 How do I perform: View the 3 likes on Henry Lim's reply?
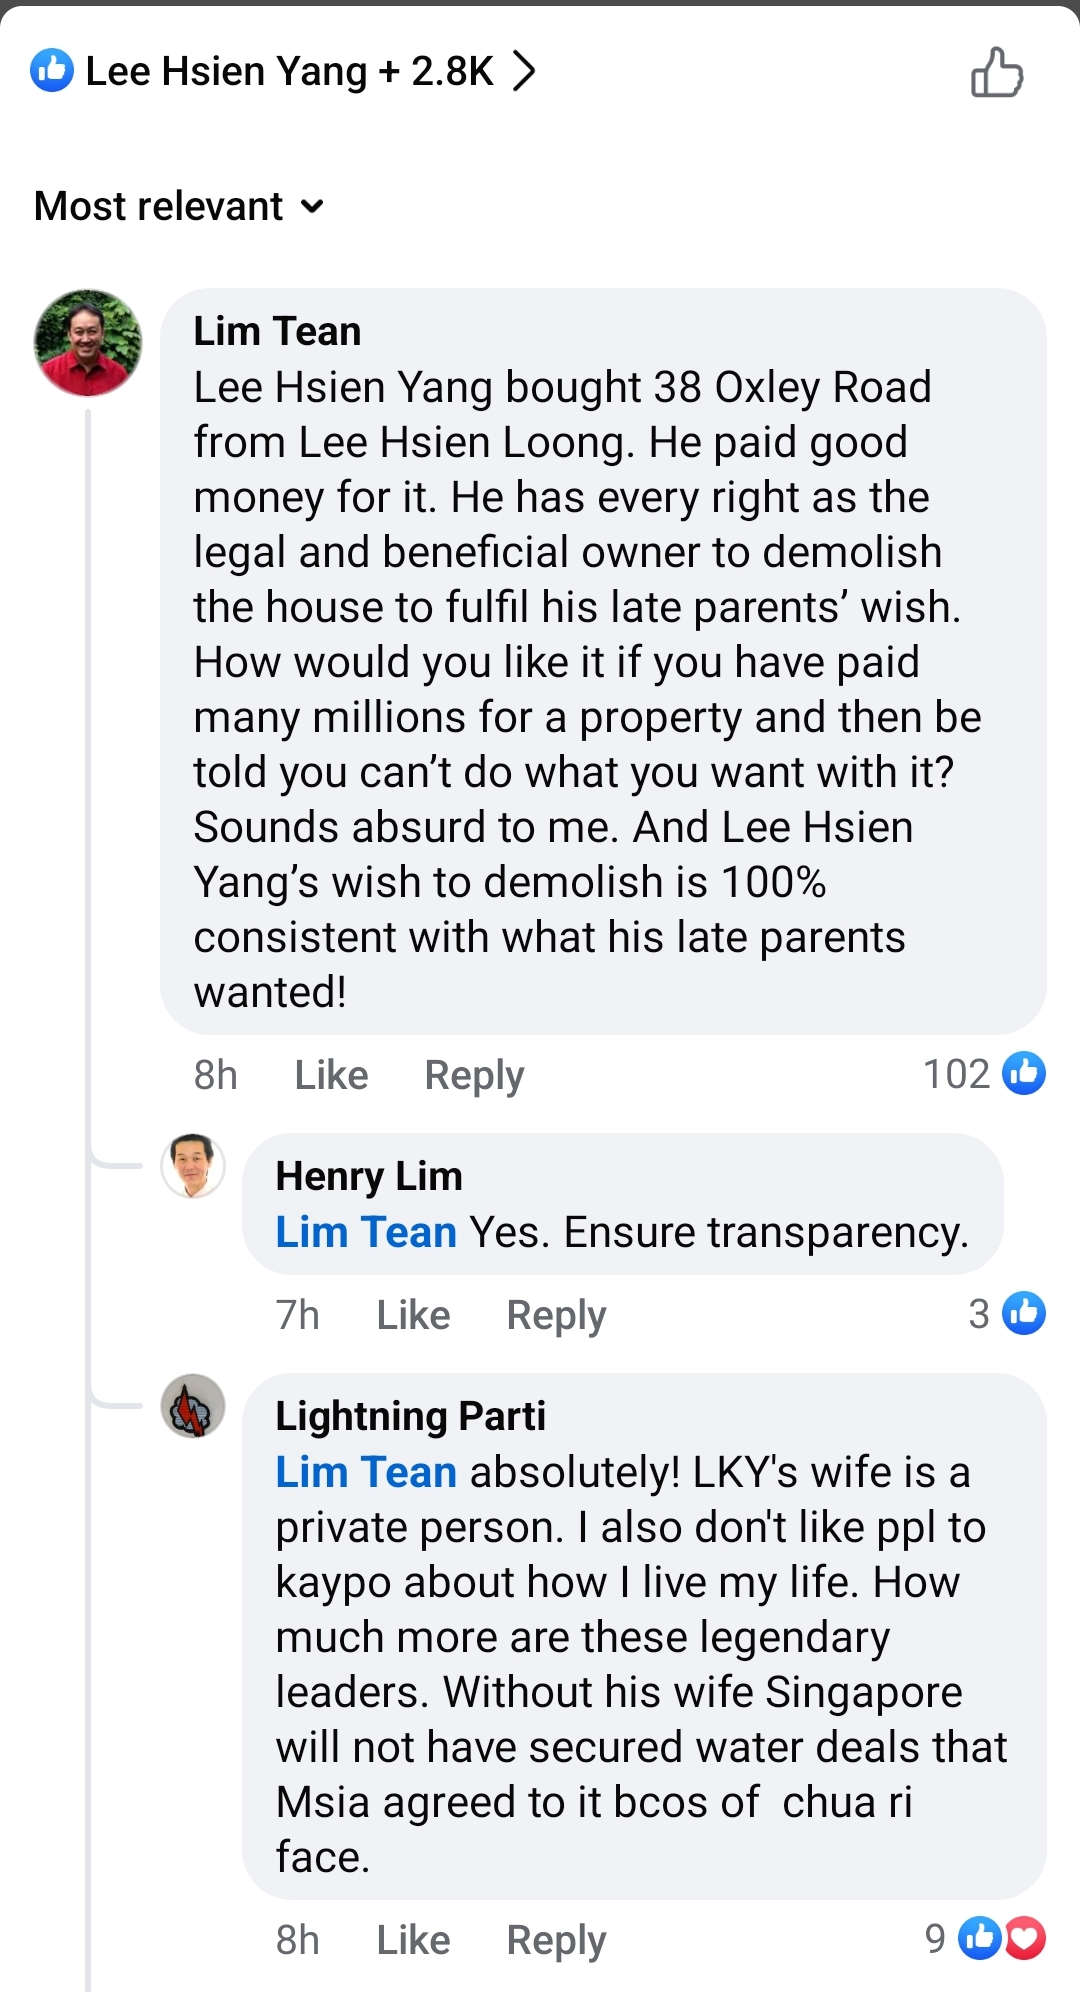(1007, 1314)
